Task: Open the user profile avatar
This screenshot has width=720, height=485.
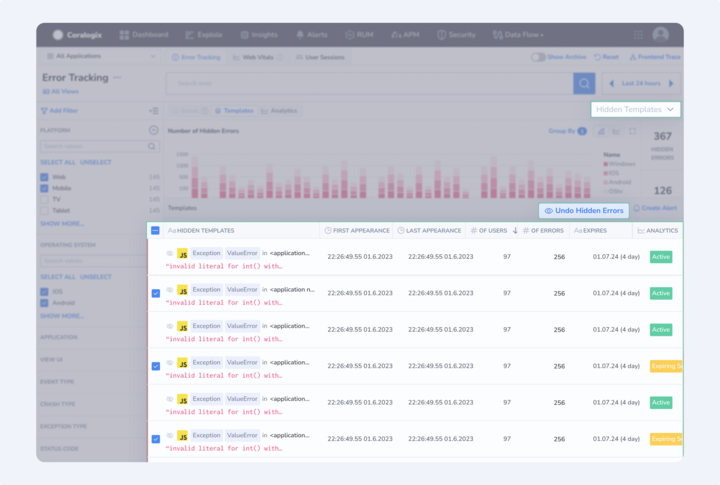Action: (660, 34)
